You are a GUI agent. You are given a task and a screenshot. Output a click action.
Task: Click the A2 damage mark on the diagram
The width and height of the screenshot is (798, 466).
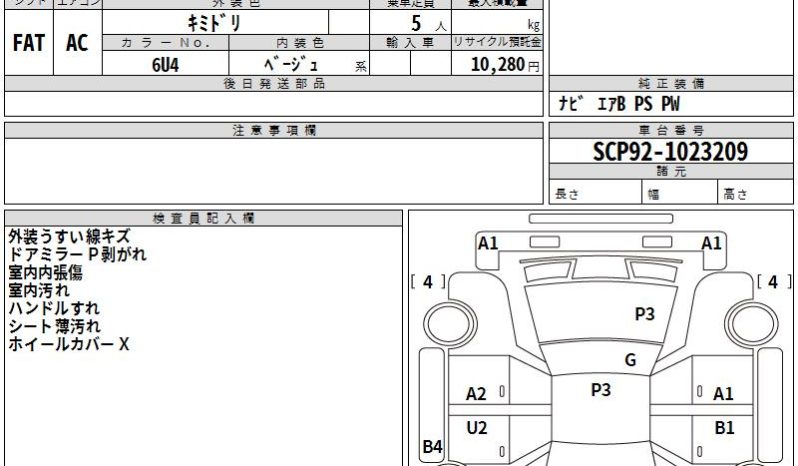[x=476, y=394]
